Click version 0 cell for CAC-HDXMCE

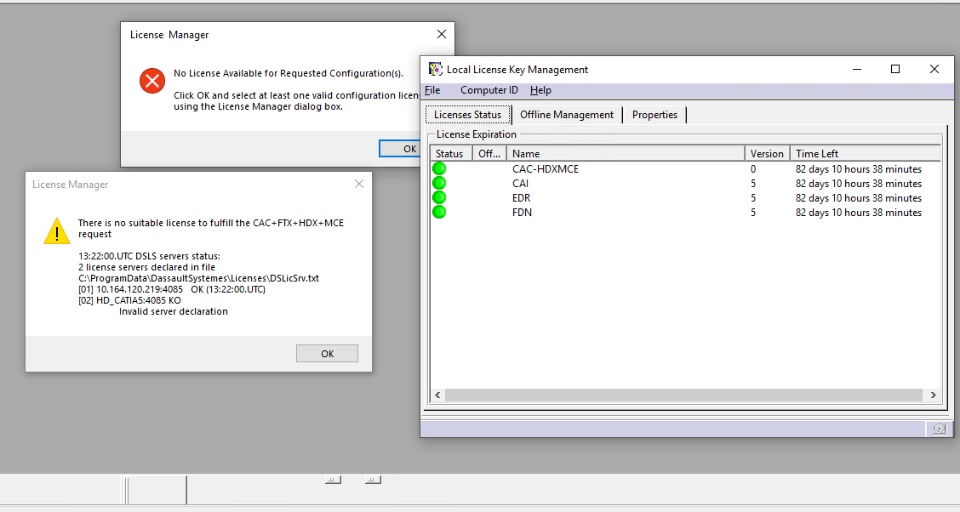click(x=753, y=169)
